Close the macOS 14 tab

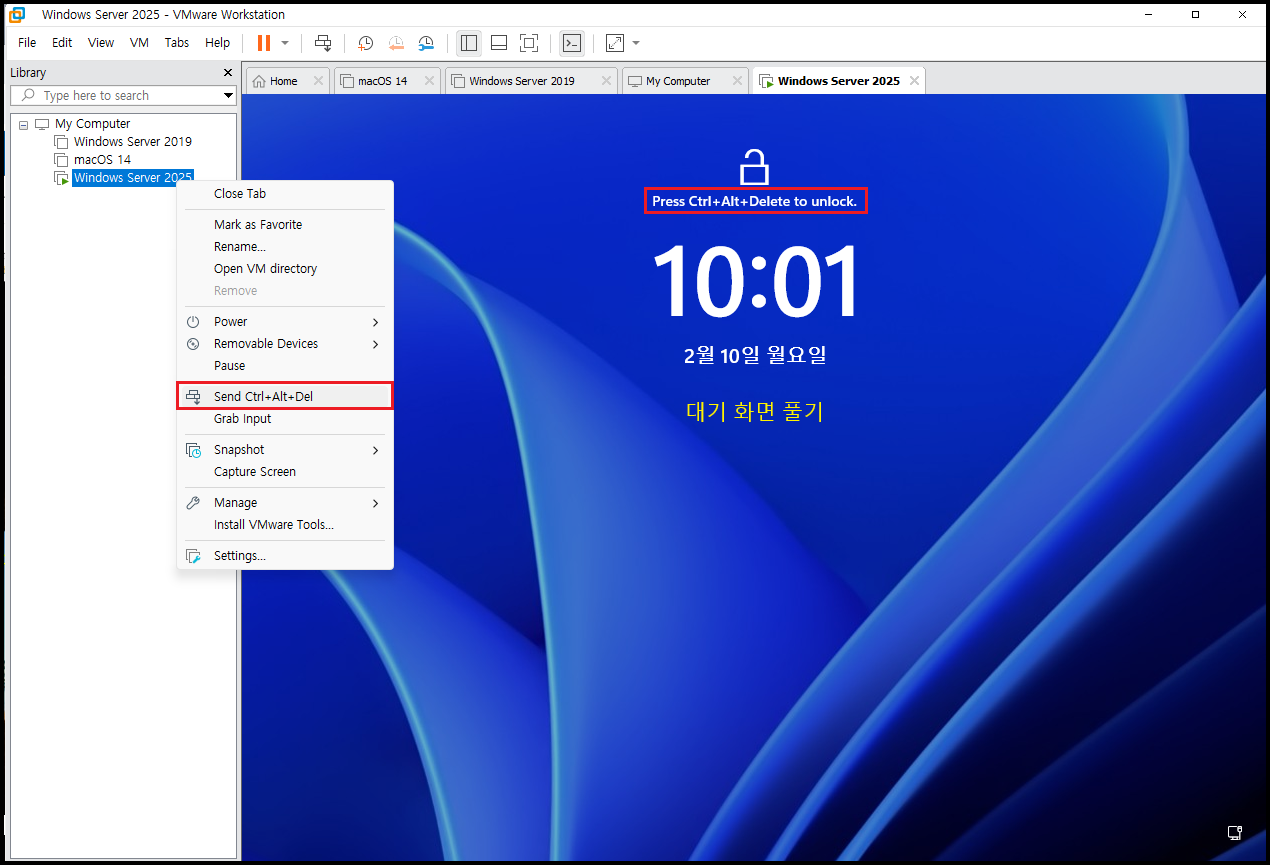pyautogui.click(x=429, y=81)
